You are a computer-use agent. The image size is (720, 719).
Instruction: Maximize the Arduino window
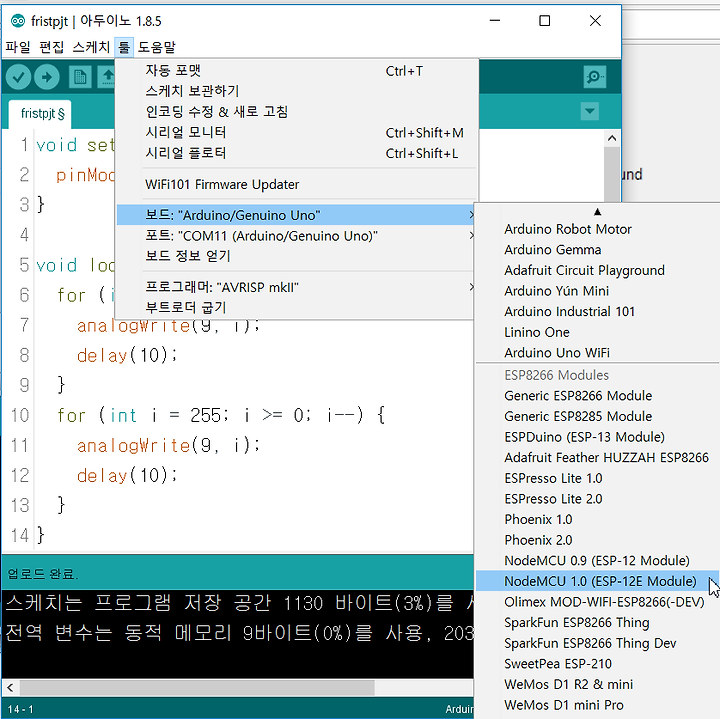(545, 21)
